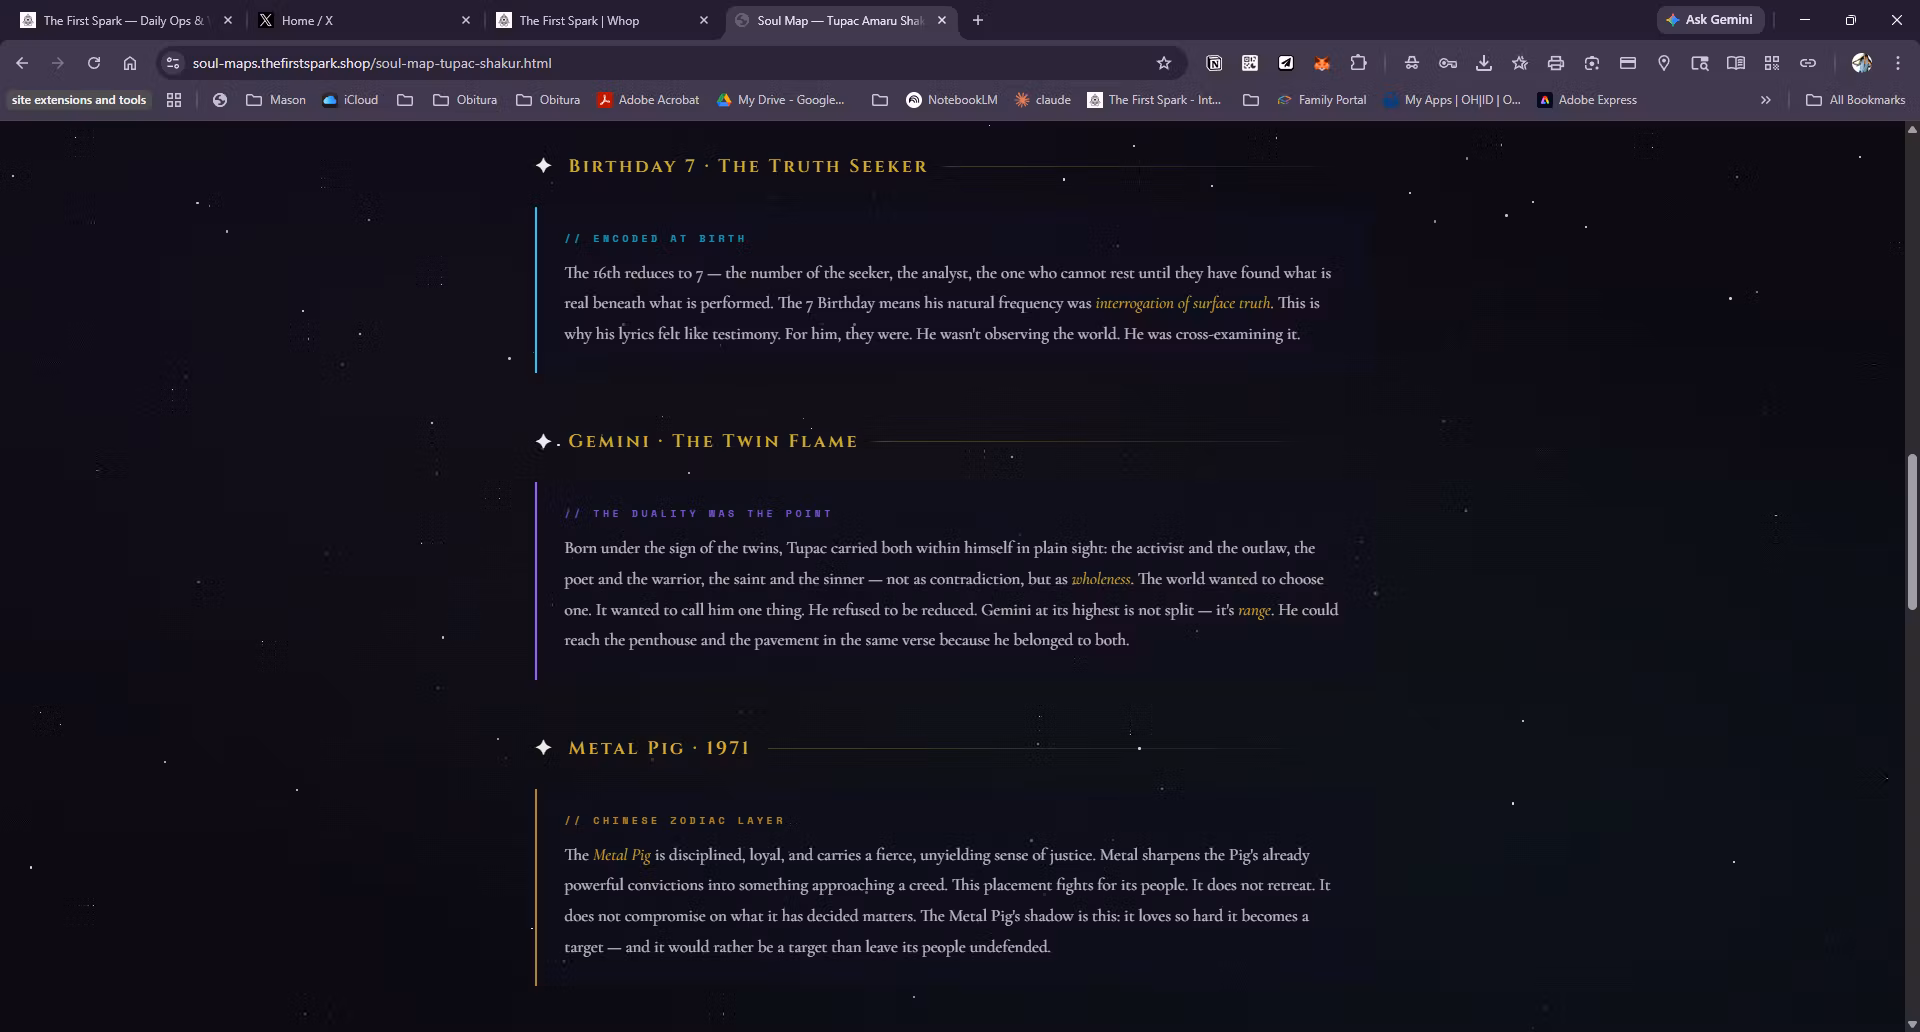Open the Family Portal bookmark
1920x1032 pixels.
coord(1321,100)
